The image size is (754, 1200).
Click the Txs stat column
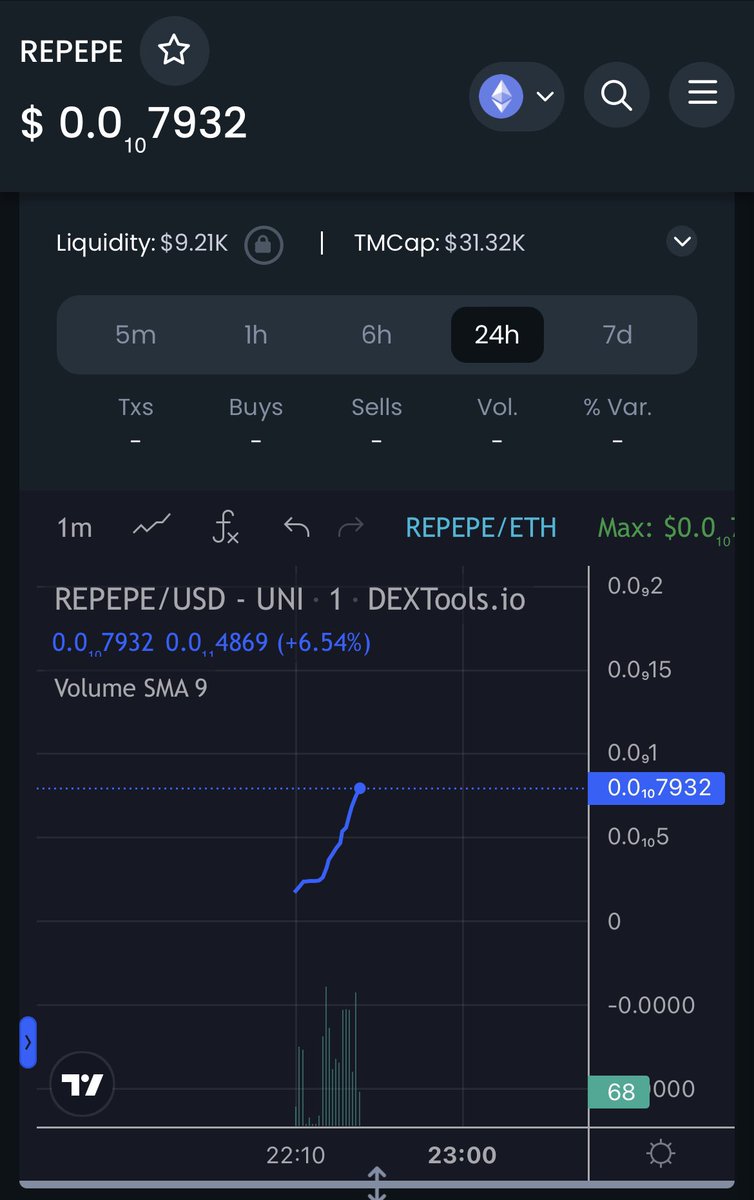click(x=135, y=423)
